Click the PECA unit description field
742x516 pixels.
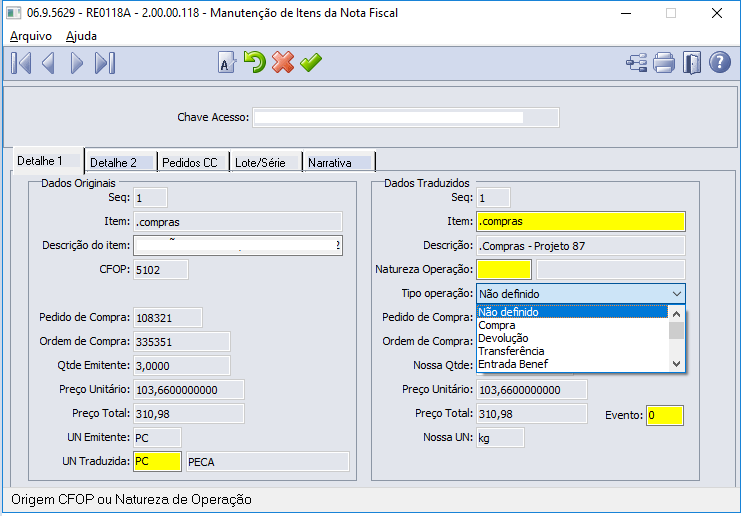pyautogui.click(x=267, y=462)
